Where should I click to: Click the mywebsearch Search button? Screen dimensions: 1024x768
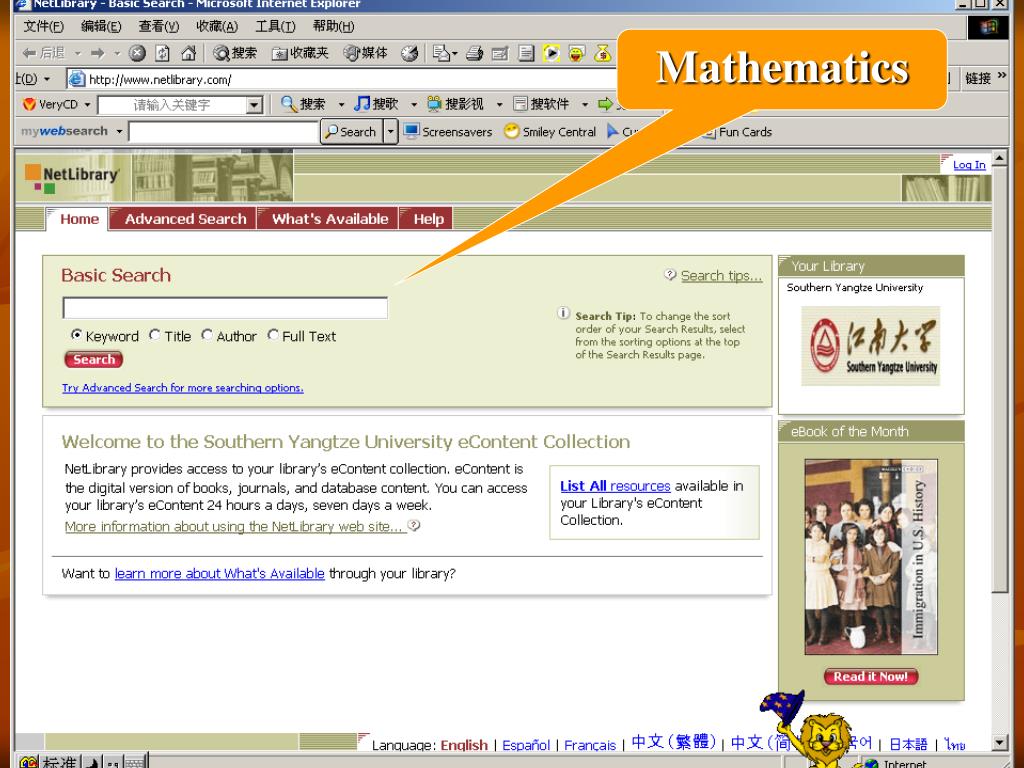(351, 132)
